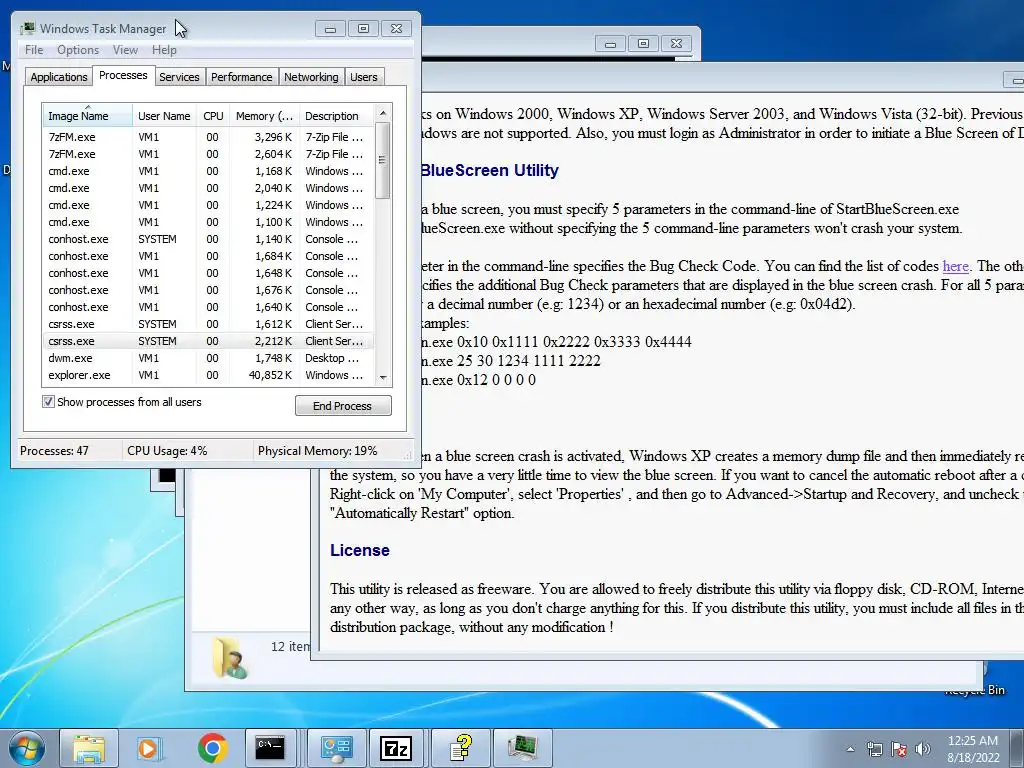Screen dimensions: 1024x768
Task: Open the File menu in Task Manager
Action: click(x=34, y=50)
